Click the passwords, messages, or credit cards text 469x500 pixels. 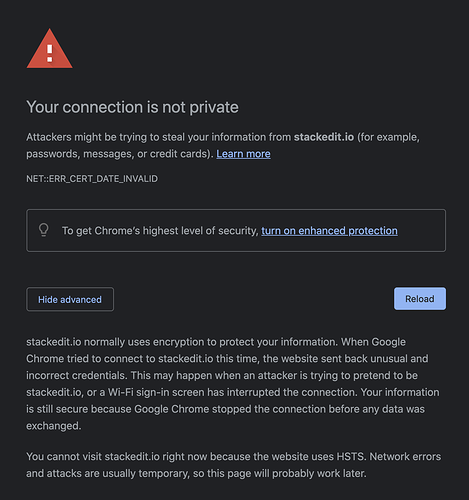[x=118, y=154]
